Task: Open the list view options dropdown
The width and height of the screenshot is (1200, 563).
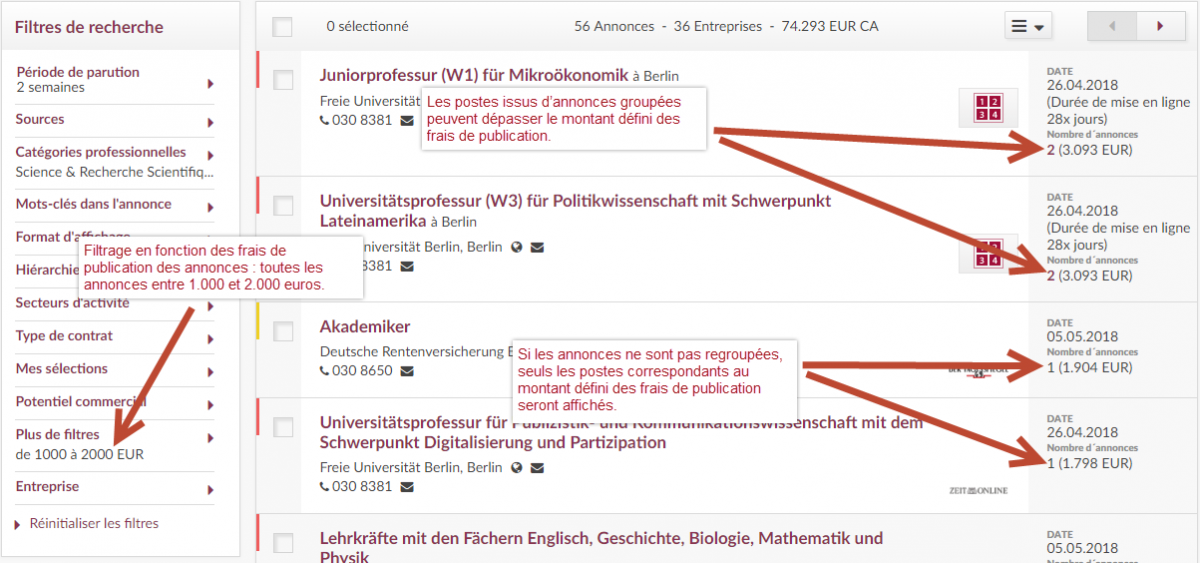Action: 1028,26
